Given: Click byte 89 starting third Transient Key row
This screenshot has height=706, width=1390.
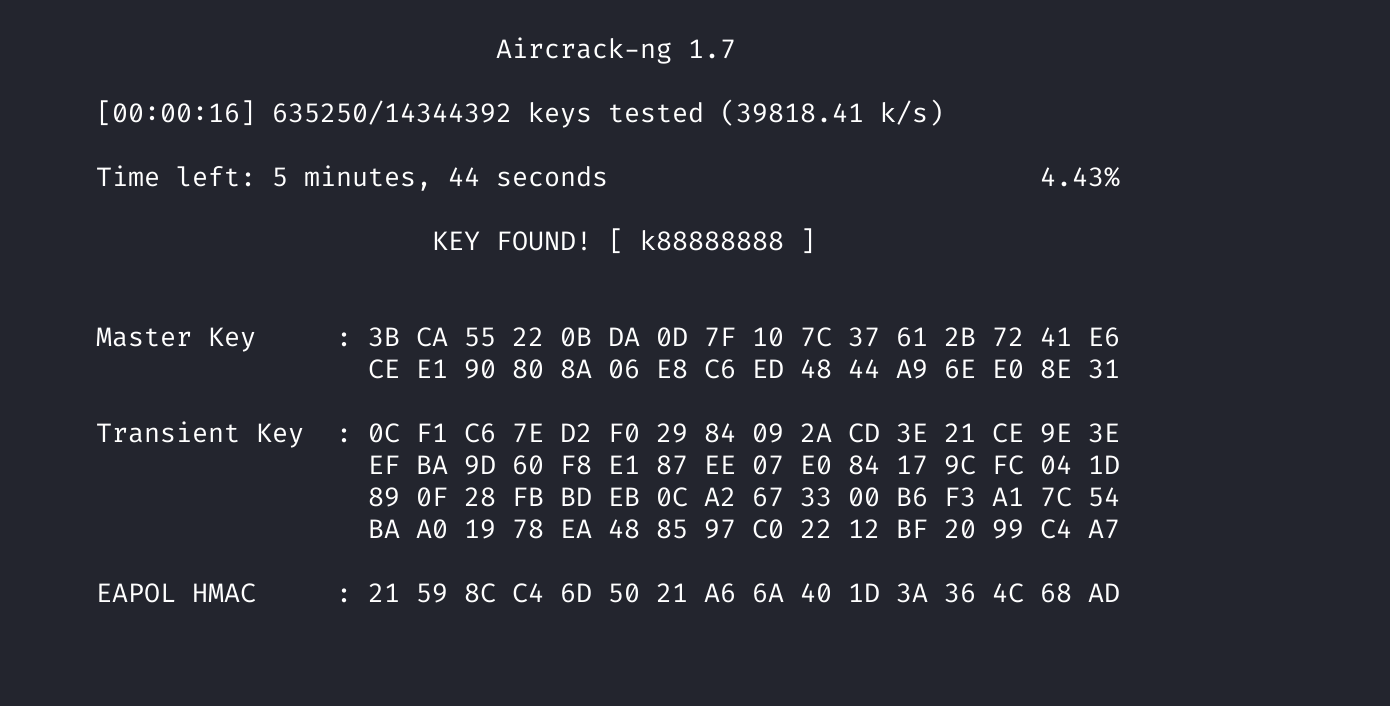Looking at the screenshot, I should pyautogui.click(x=384, y=497).
